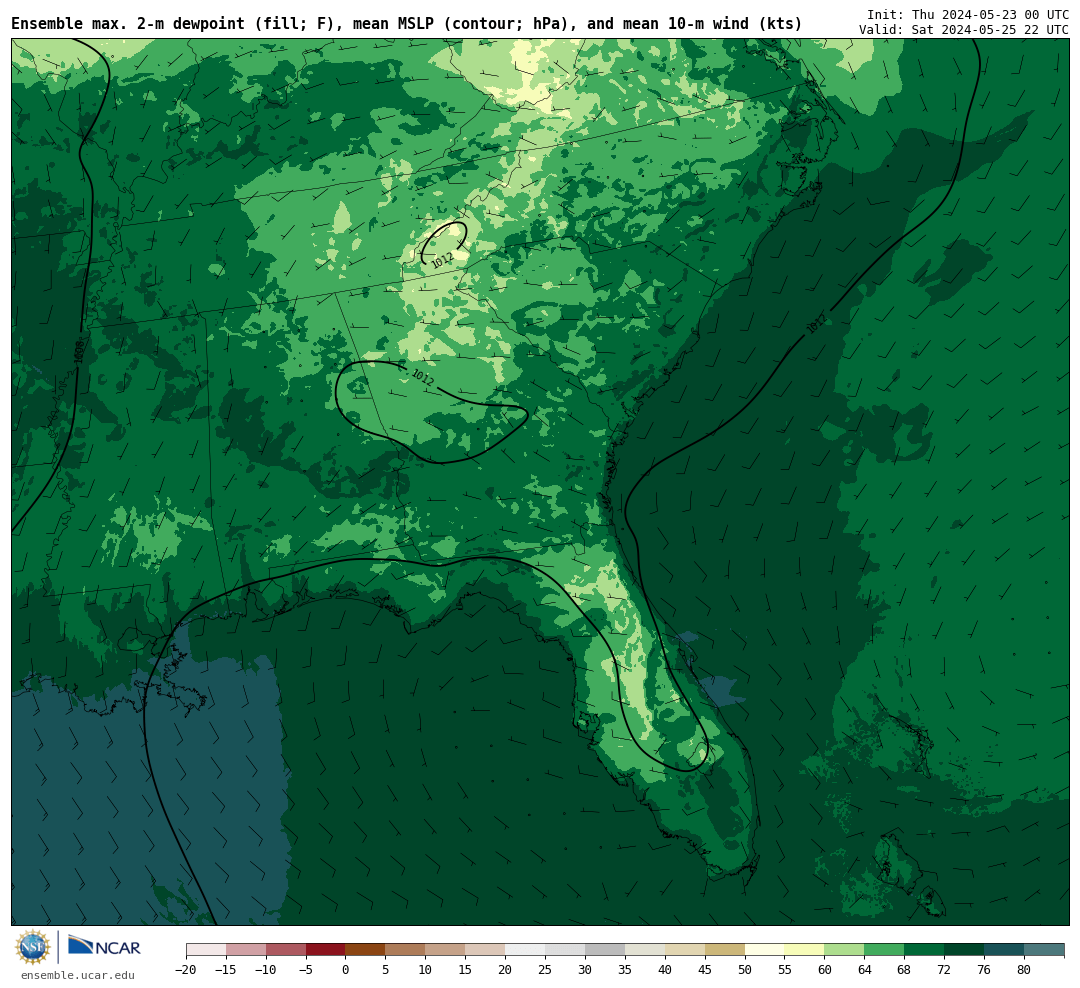This screenshot has width=1080, height=988.
Task: Pick the -5 to 0 dark red colorbar swatch
Action: coord(325,950)
